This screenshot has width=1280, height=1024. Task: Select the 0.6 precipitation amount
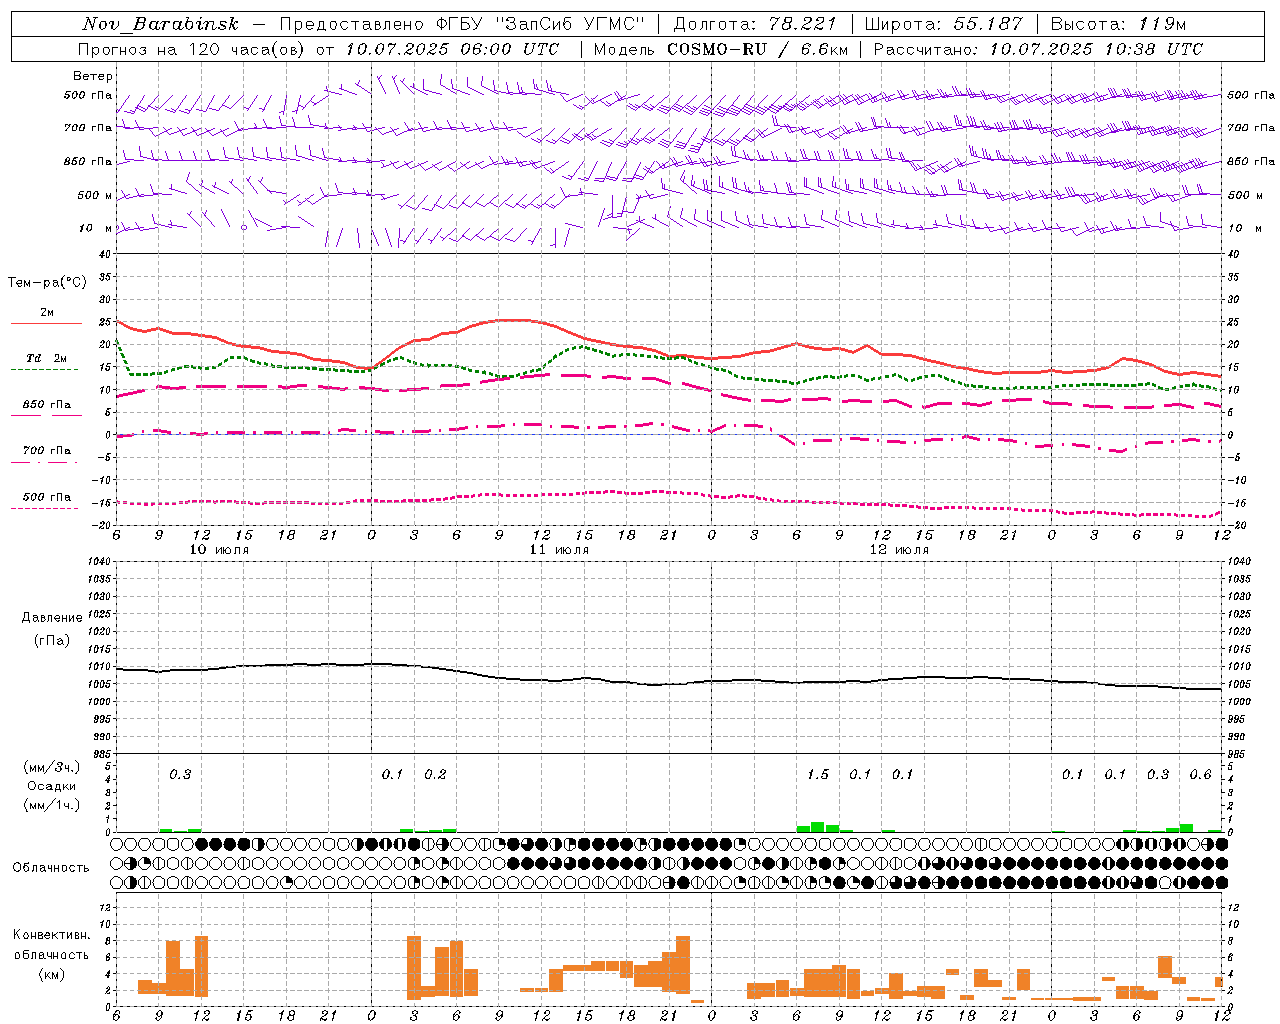point(1200,774)
